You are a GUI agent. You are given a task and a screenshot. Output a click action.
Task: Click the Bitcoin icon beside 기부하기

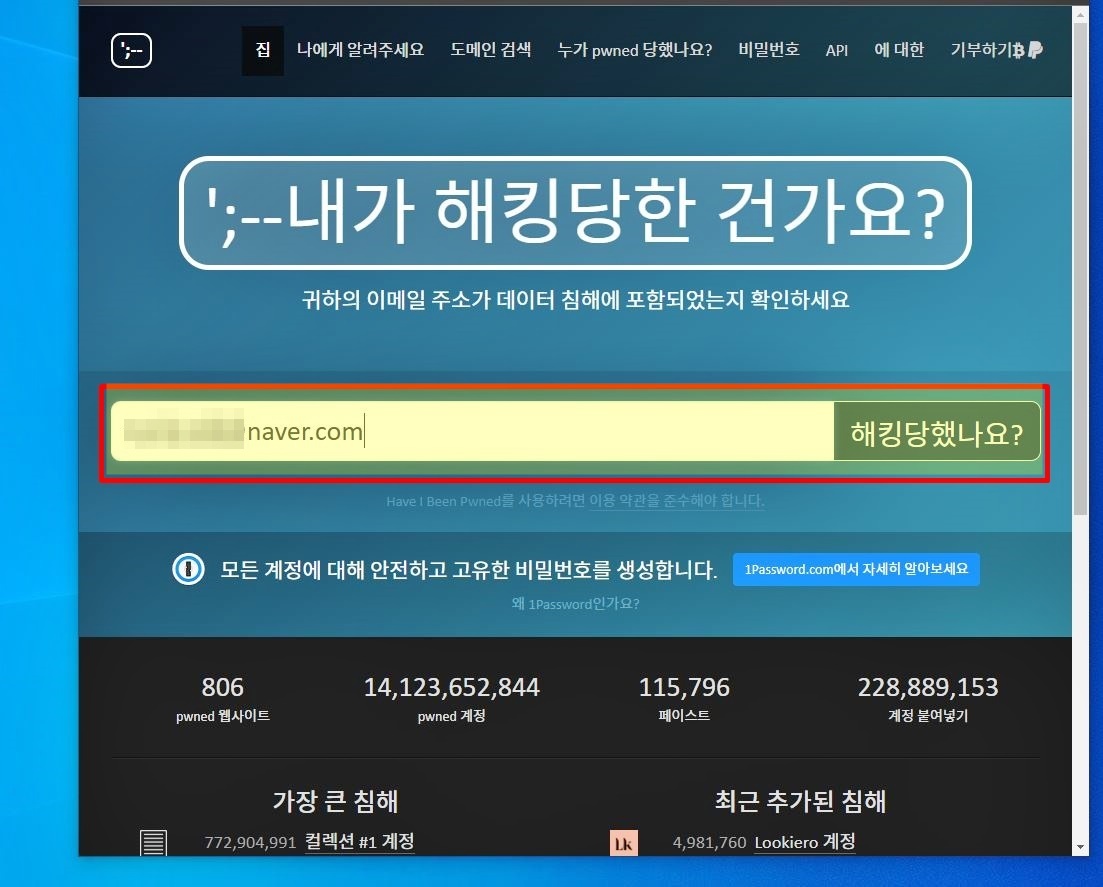pyautogui.click(x=1019, y=51)
